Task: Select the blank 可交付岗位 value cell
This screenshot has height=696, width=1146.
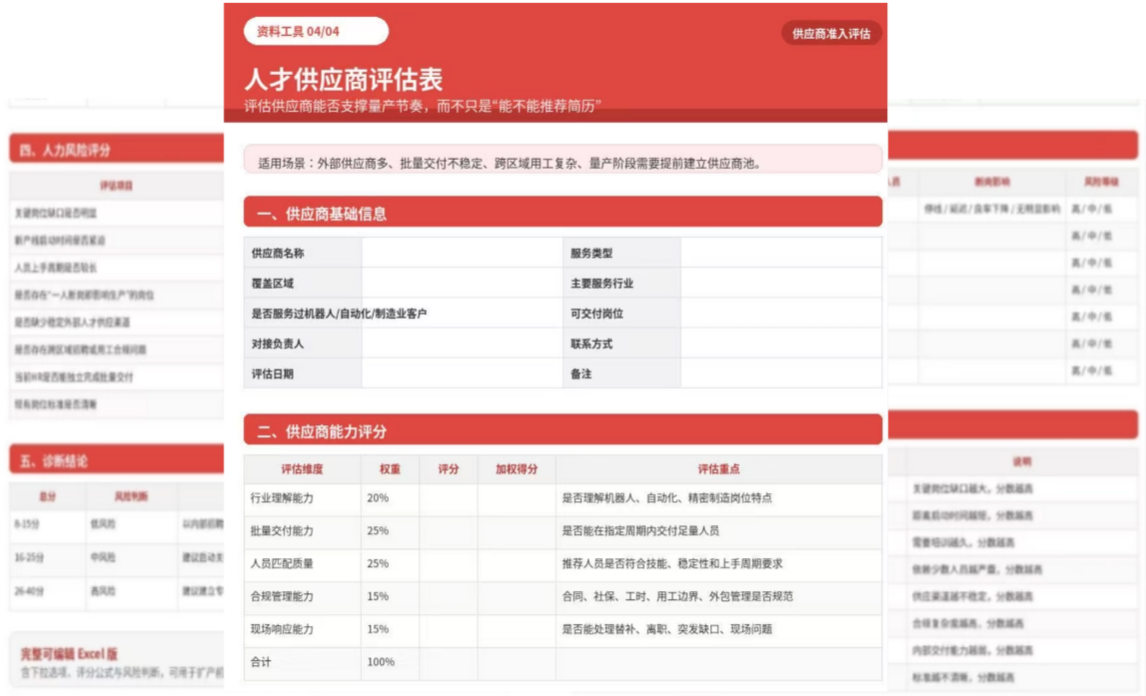Action: (x=781, y=313)
